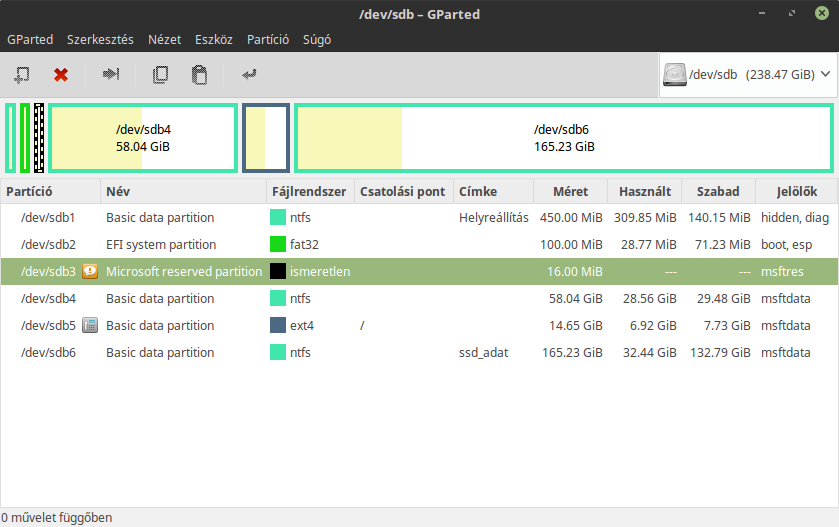The height and width of the screenshot is (527, 839).
Task: Open the Nézet menu
Action: 164,40
